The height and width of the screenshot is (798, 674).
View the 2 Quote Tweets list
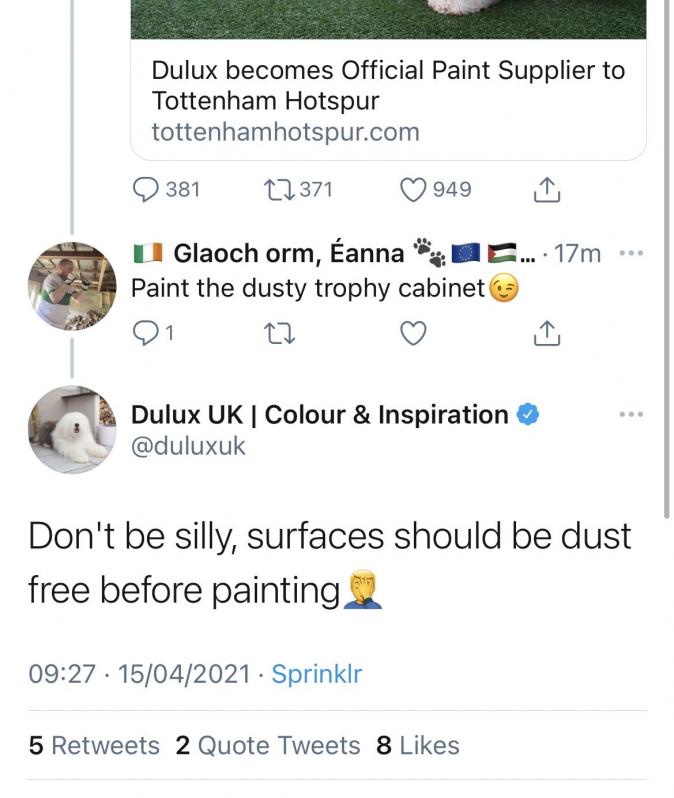268,746
